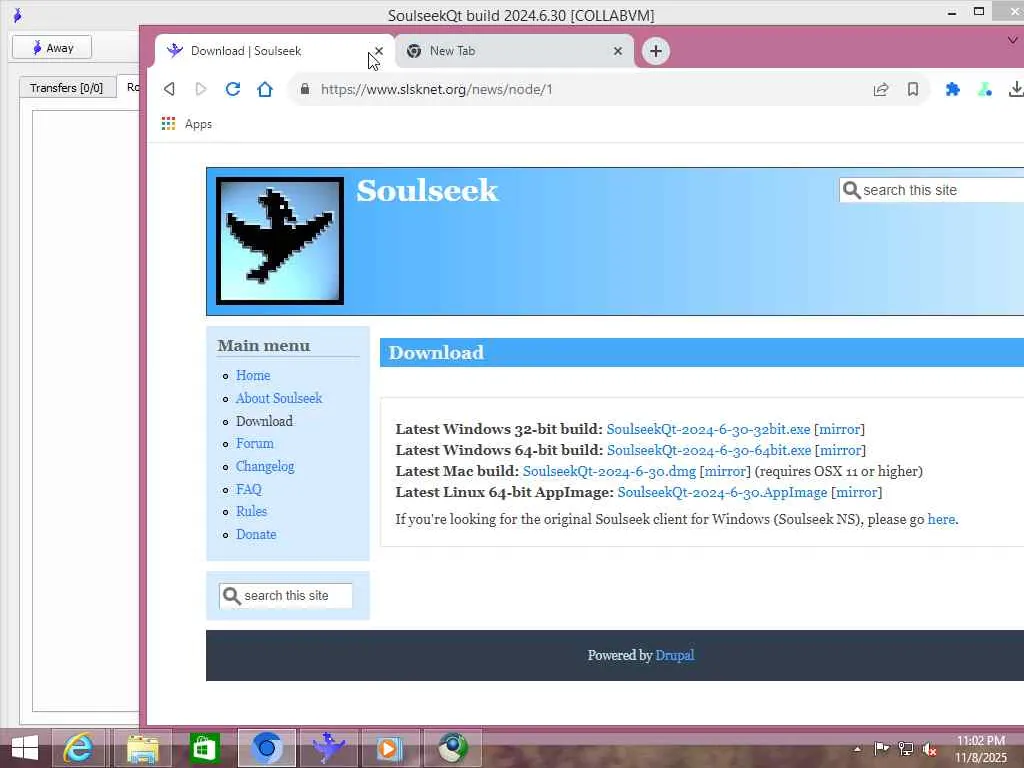This screenshot has width=1024, height=768.
Task: Focus the header 'search this site' field
Action: [934, 190]
